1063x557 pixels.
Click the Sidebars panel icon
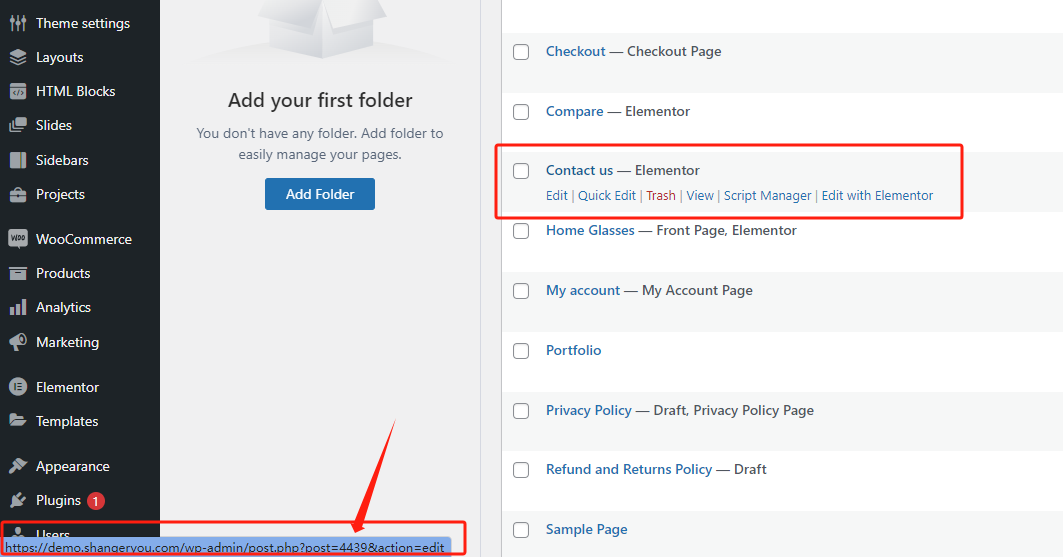click(18, 160)
